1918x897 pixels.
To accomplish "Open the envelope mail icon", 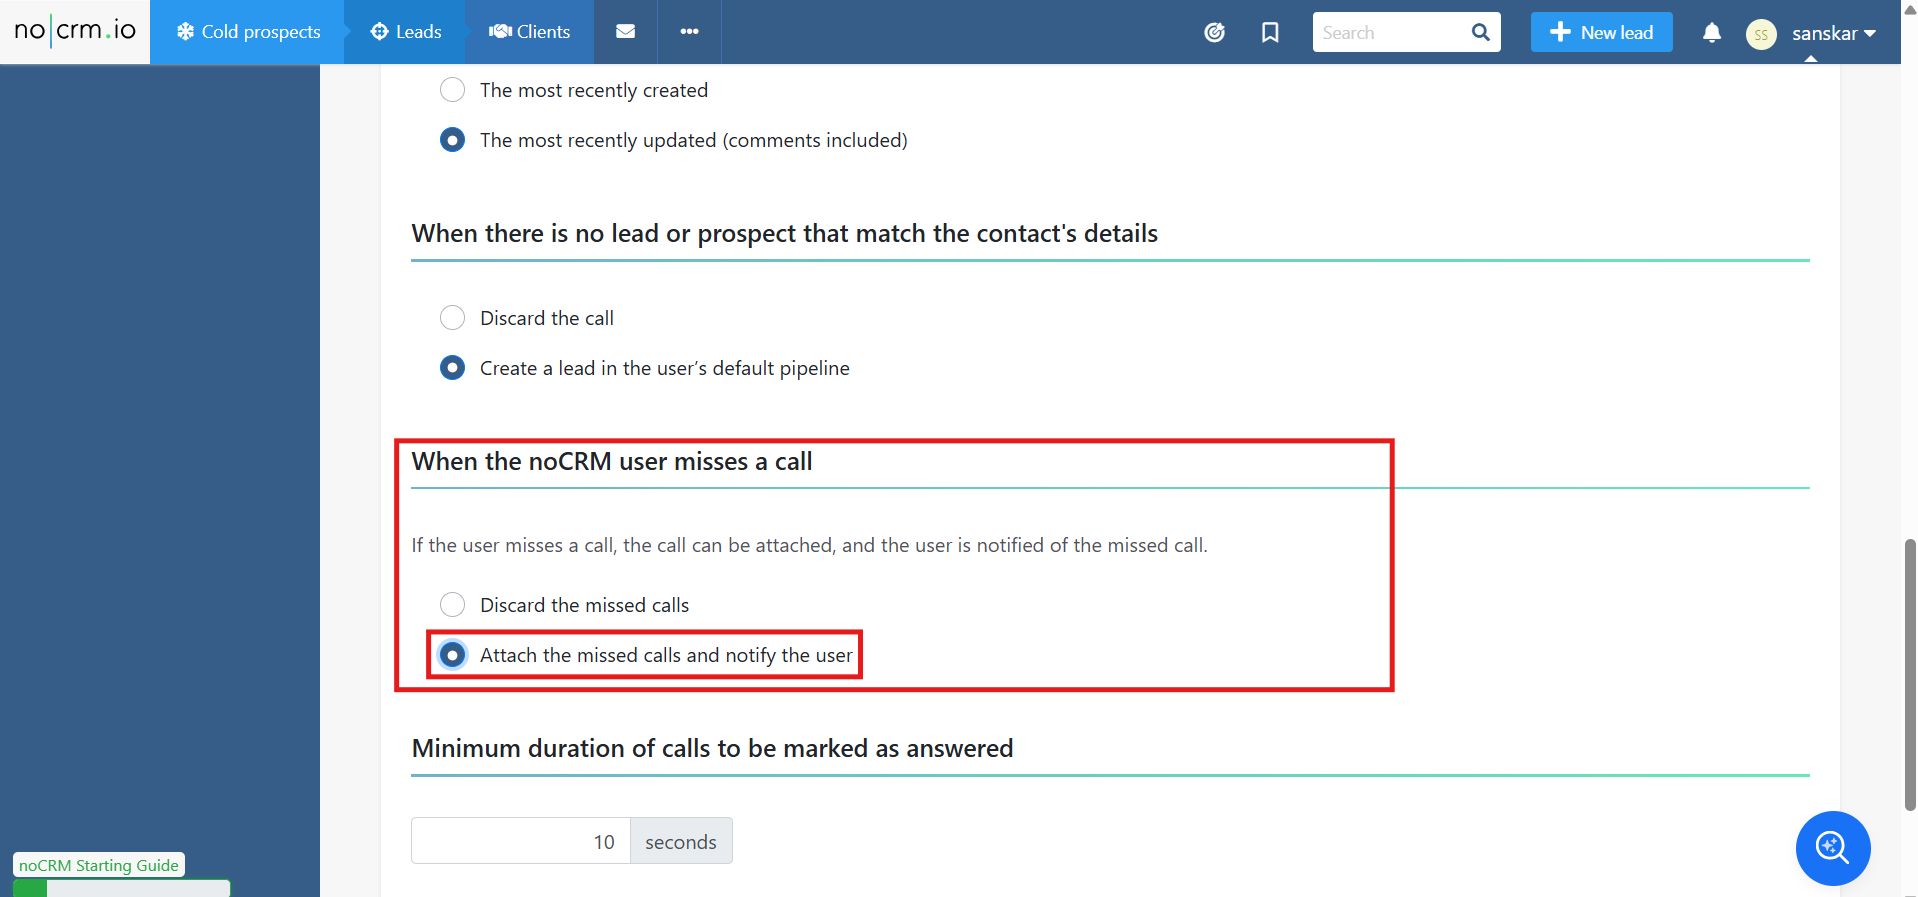I will pos(625,32).
